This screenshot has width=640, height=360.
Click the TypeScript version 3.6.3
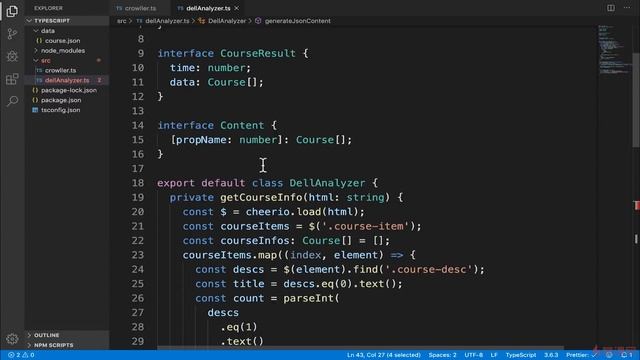pos(551,355)
